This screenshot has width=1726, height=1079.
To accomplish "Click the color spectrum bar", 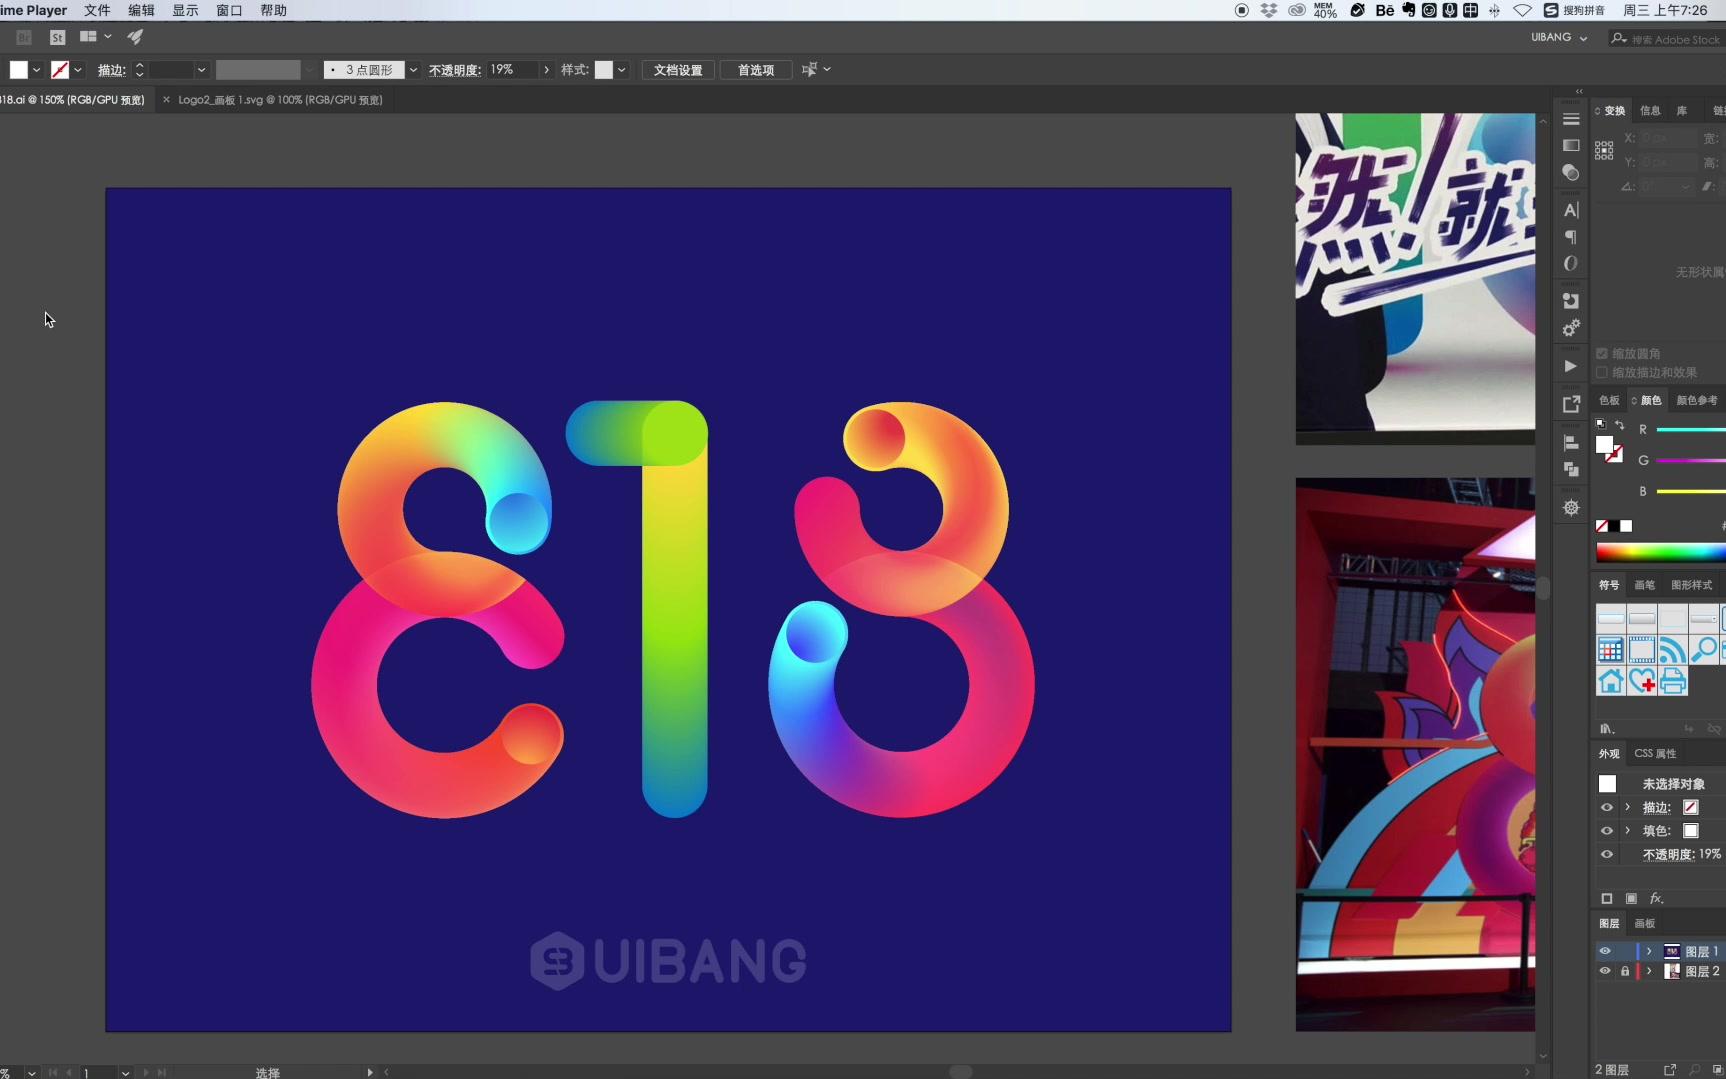I will click(x=1660, y=552).
